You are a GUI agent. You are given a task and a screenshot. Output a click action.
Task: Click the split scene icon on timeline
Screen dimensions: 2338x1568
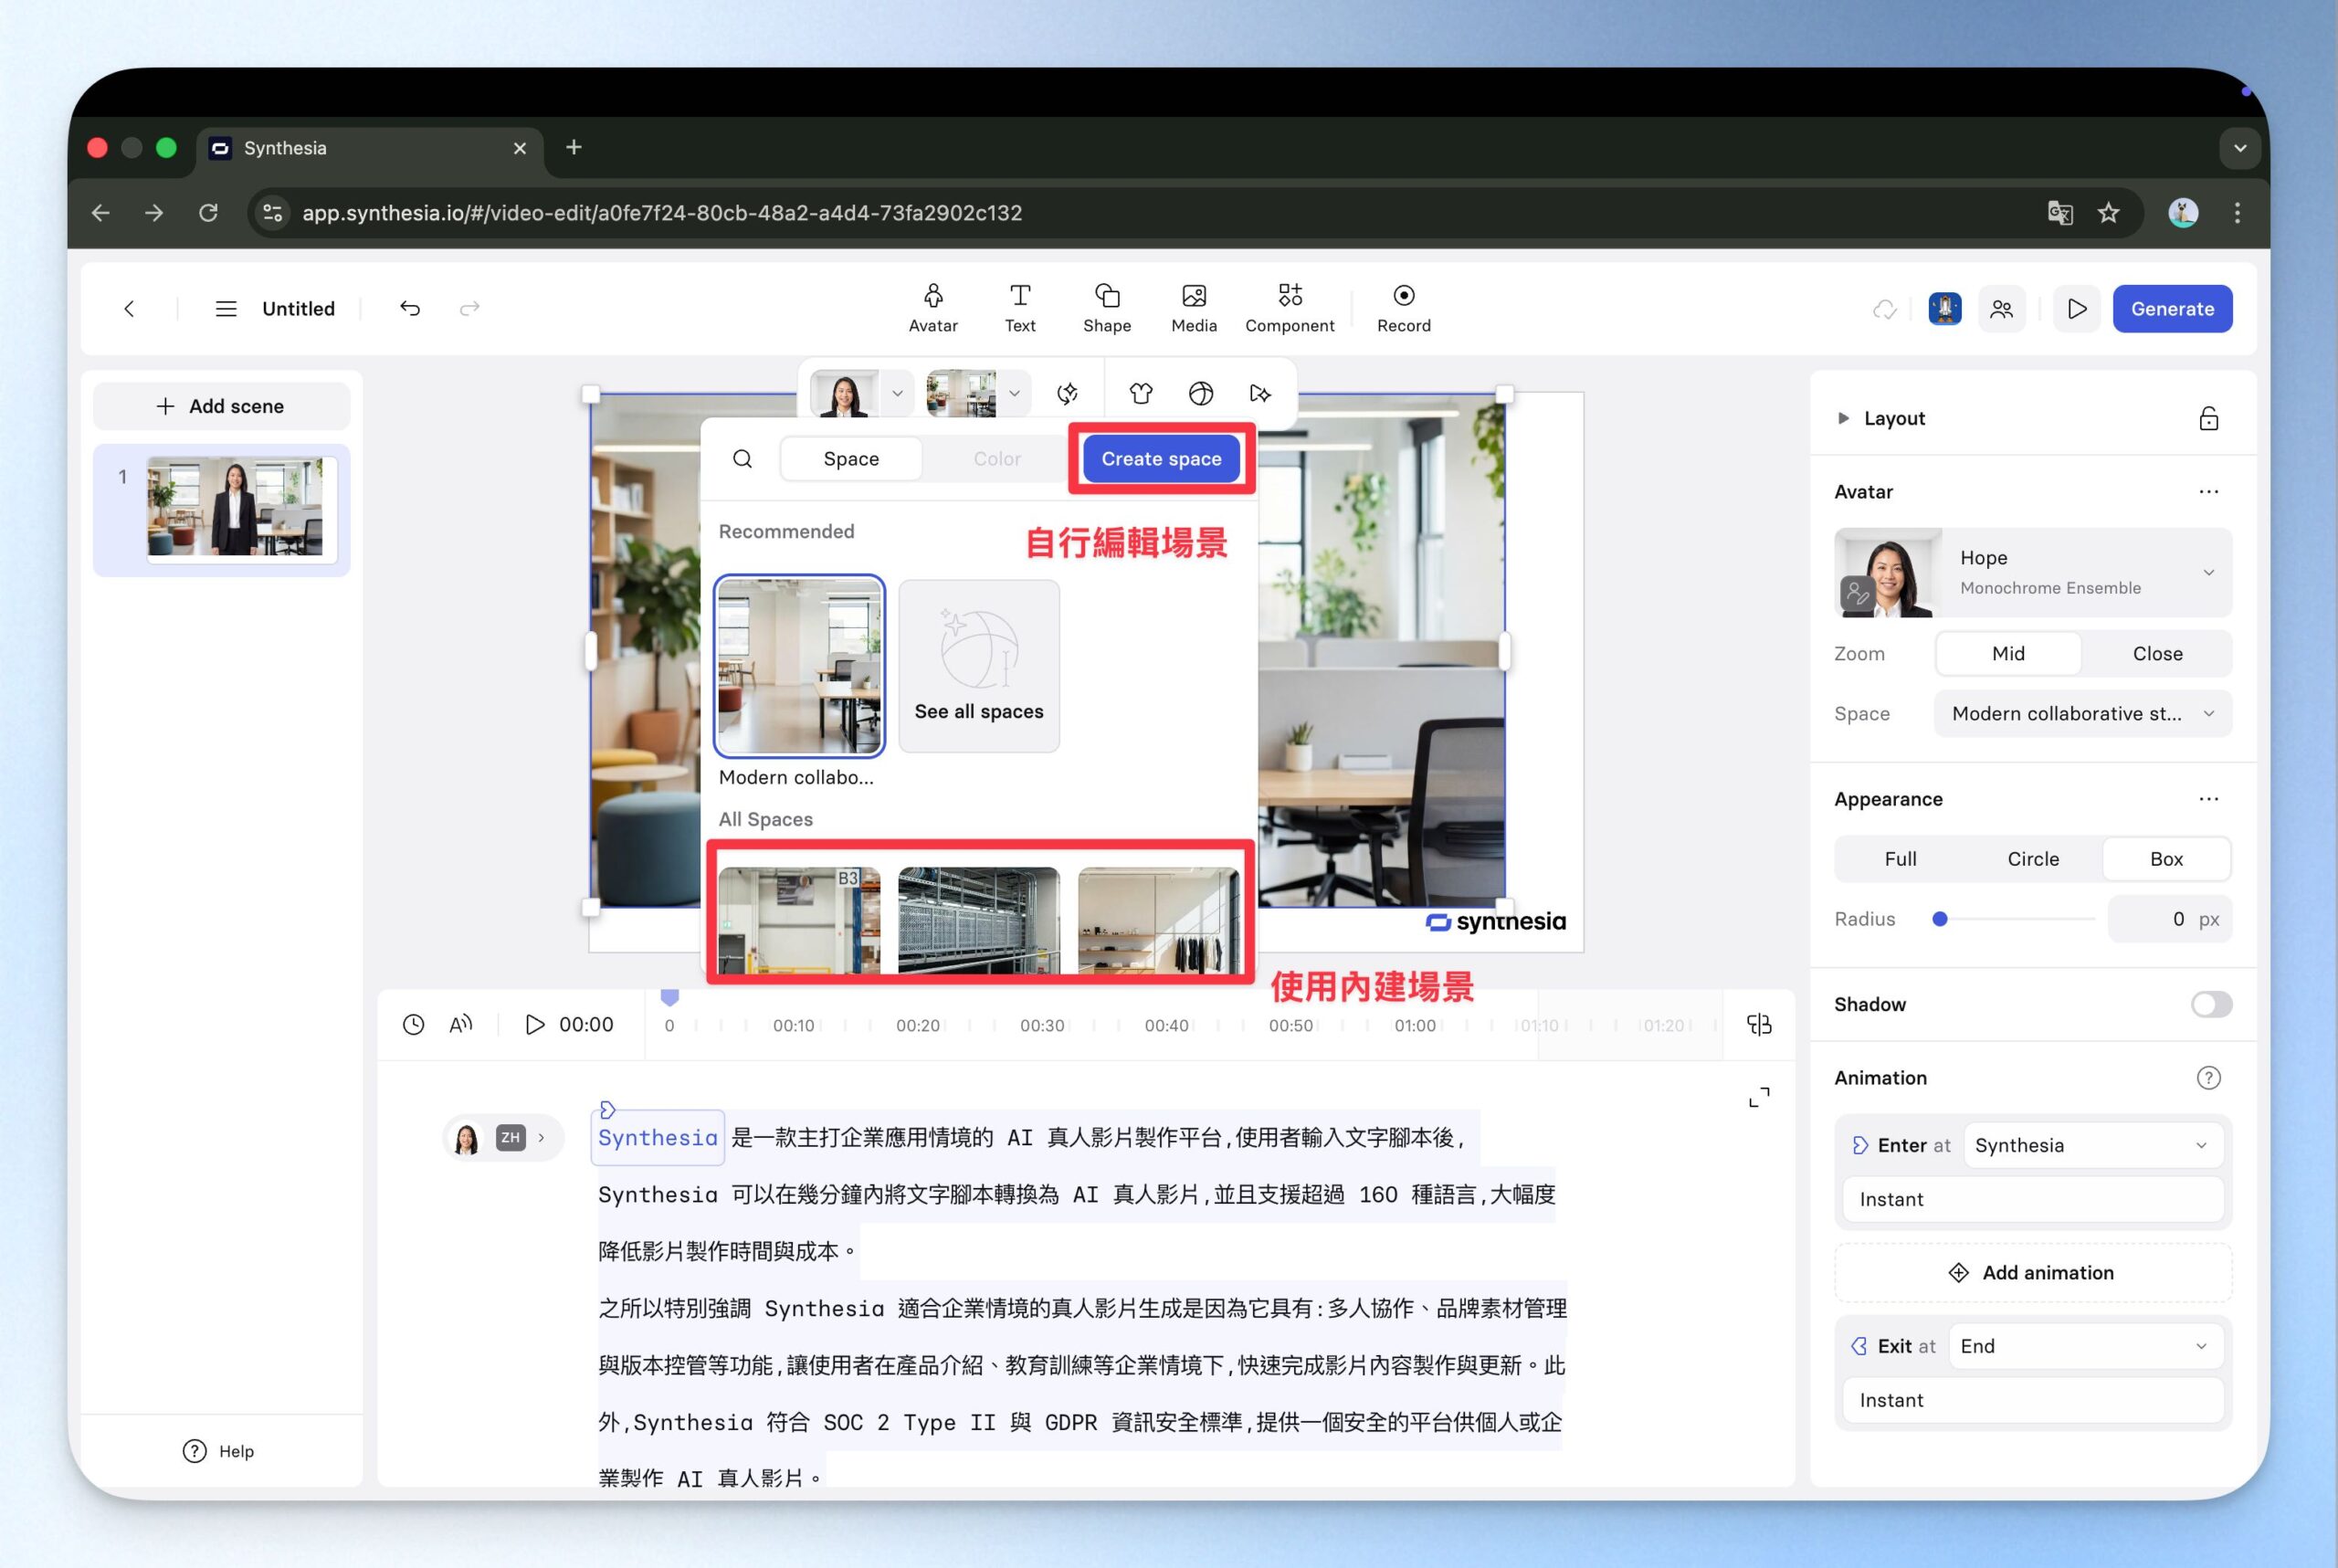click(1758, 1024)
